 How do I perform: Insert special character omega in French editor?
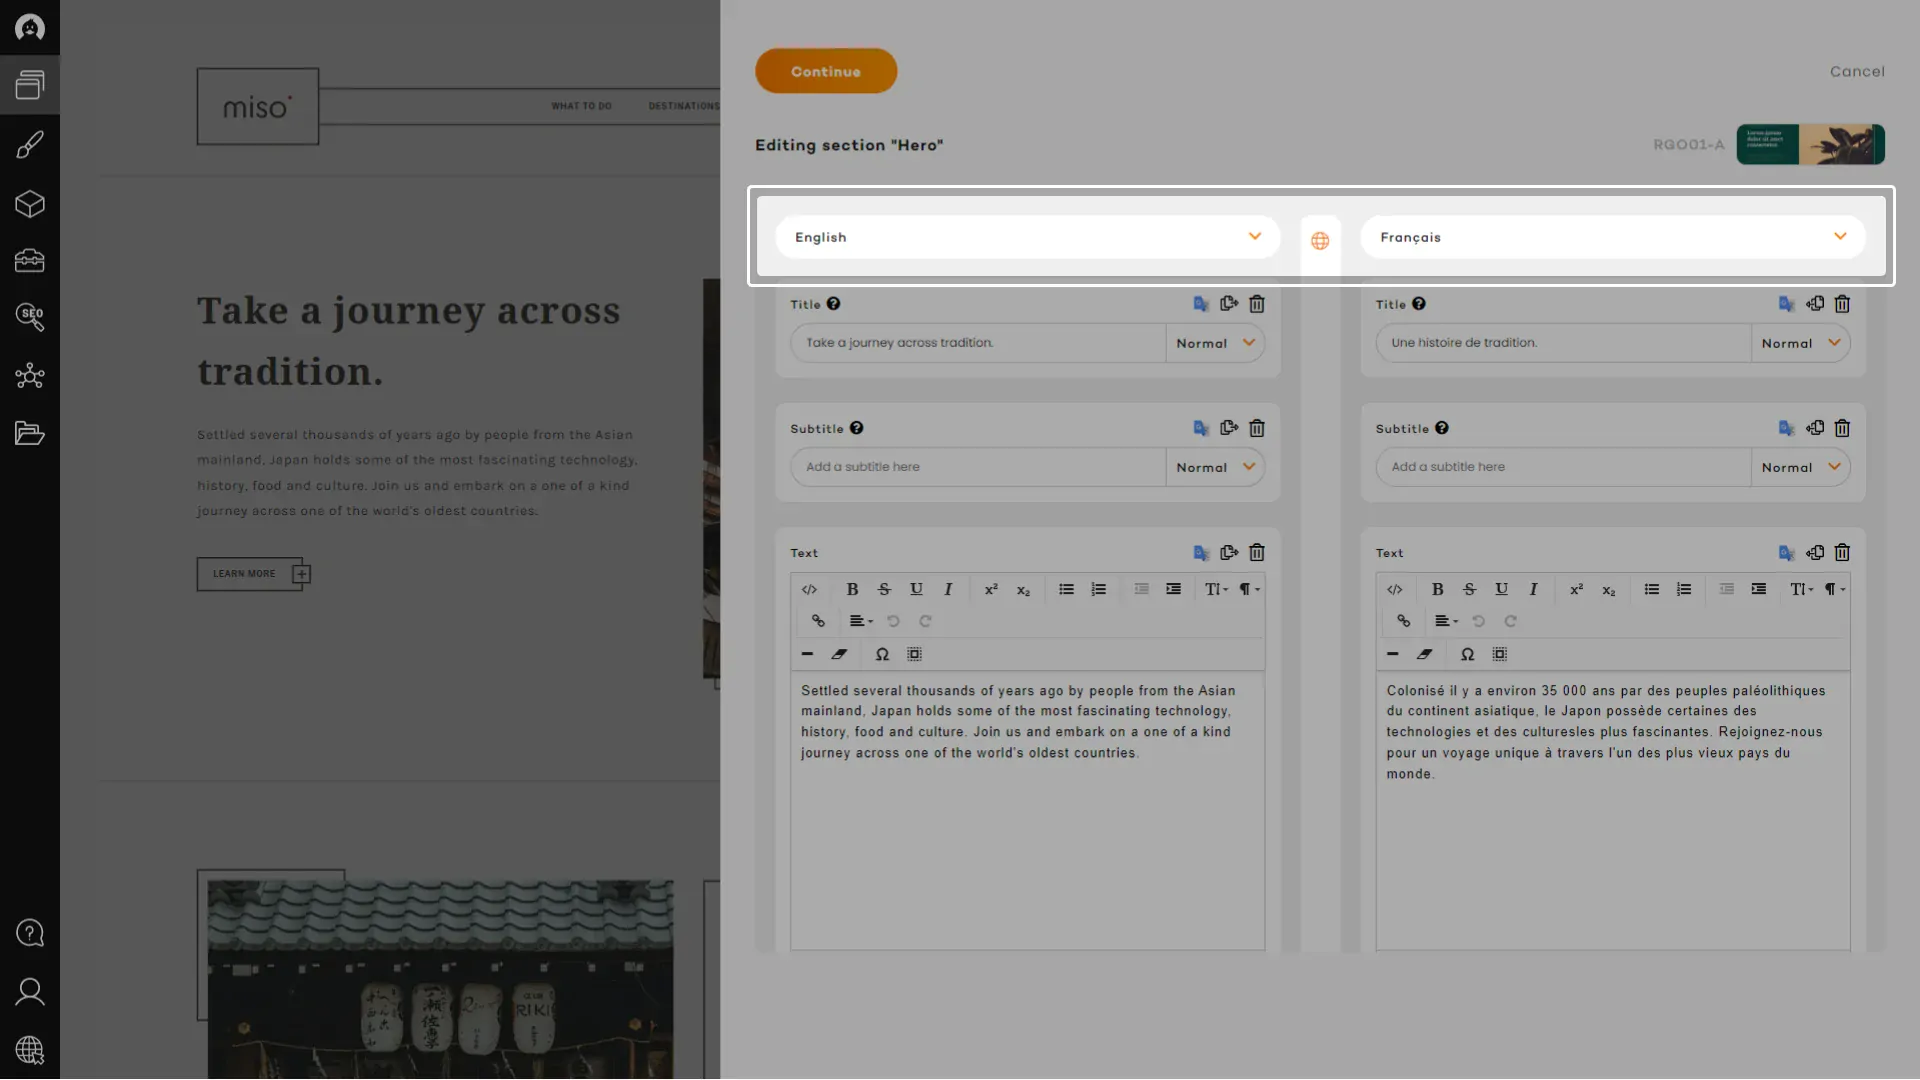(1467, 654)
